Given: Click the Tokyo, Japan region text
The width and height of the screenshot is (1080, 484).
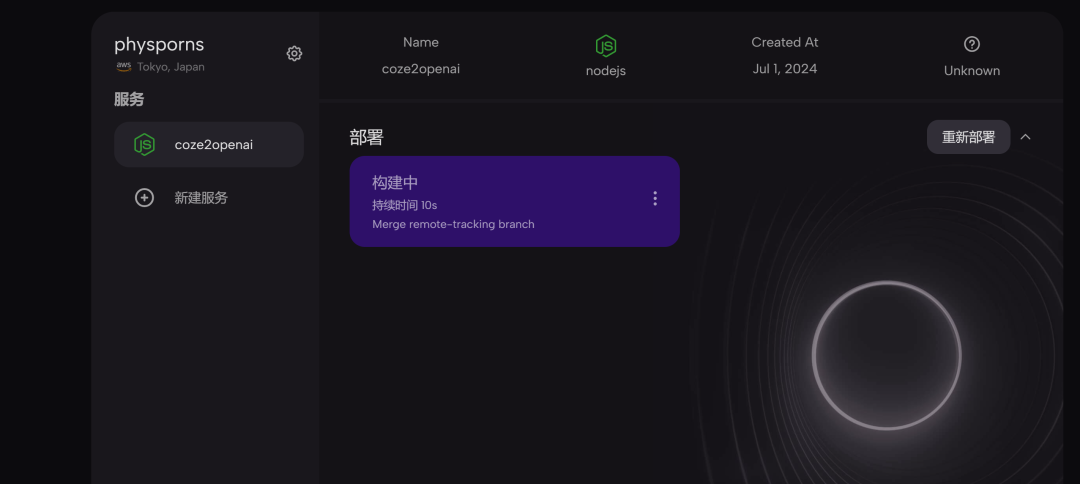Looking at the screenshot, I should click(171, 67).
